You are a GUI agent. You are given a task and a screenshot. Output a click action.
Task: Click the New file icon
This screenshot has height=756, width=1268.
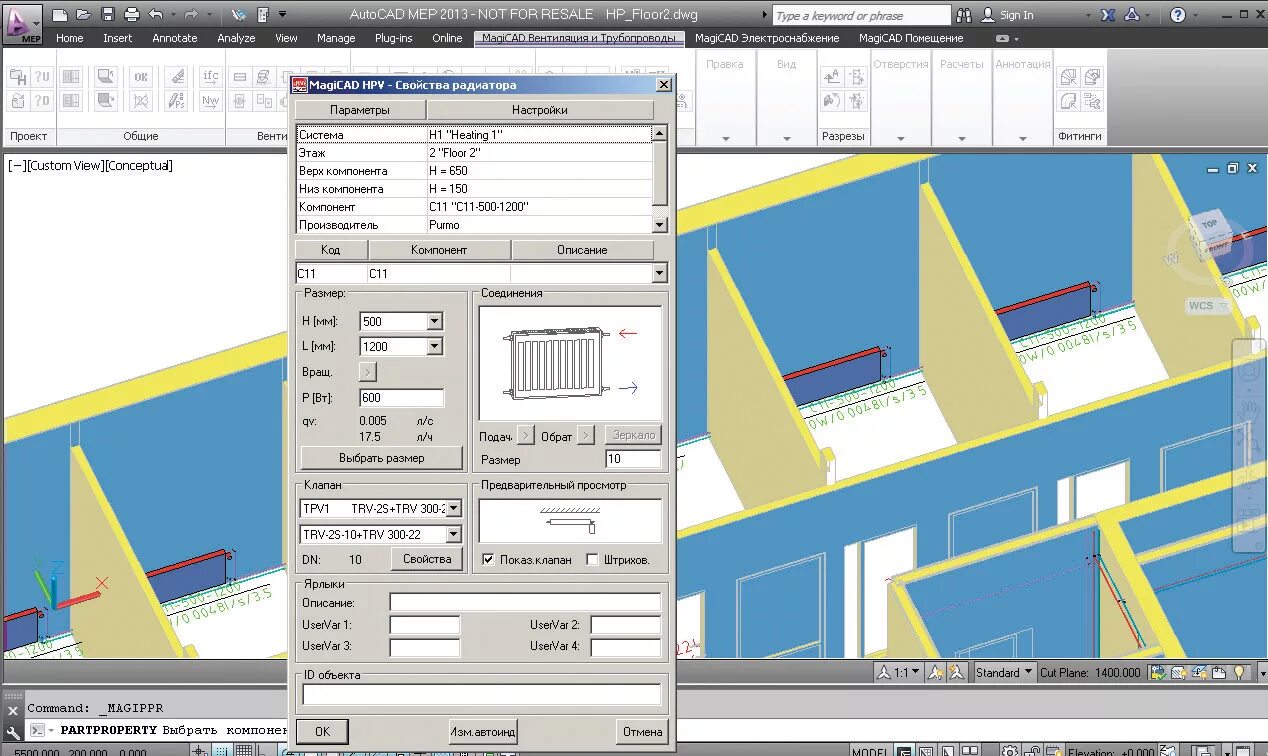[60, 15]
